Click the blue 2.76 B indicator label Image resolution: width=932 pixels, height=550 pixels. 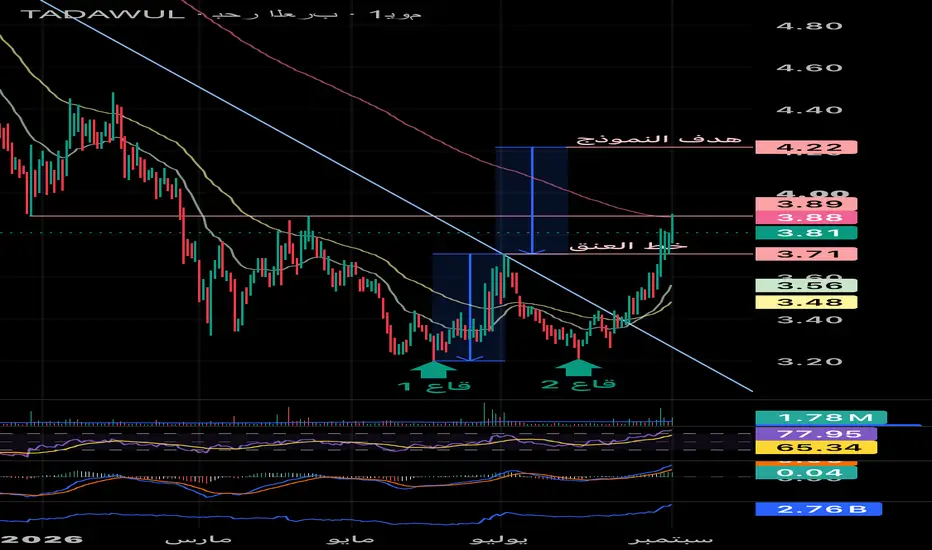pos(818,509)
